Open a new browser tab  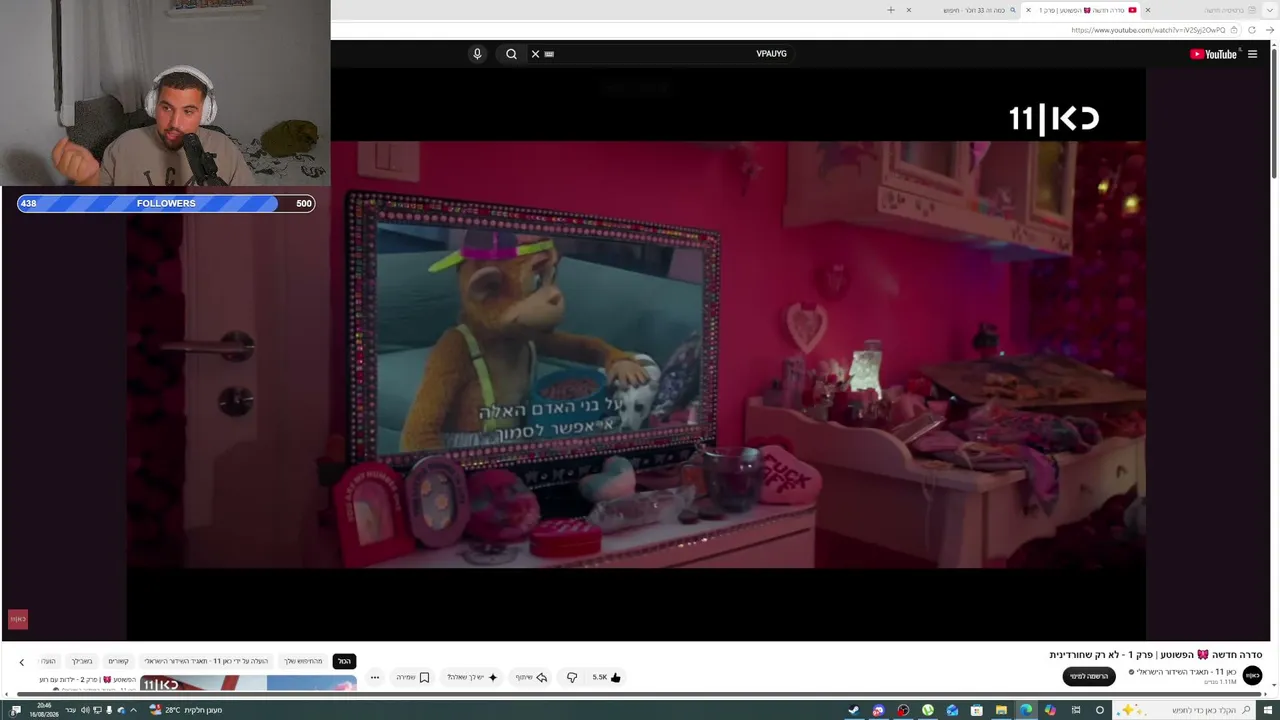pyautogui.click(x=891, y=10)
